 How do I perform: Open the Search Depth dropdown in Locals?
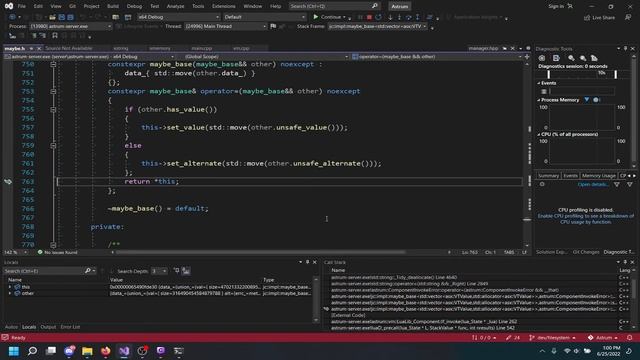[159, 271]
